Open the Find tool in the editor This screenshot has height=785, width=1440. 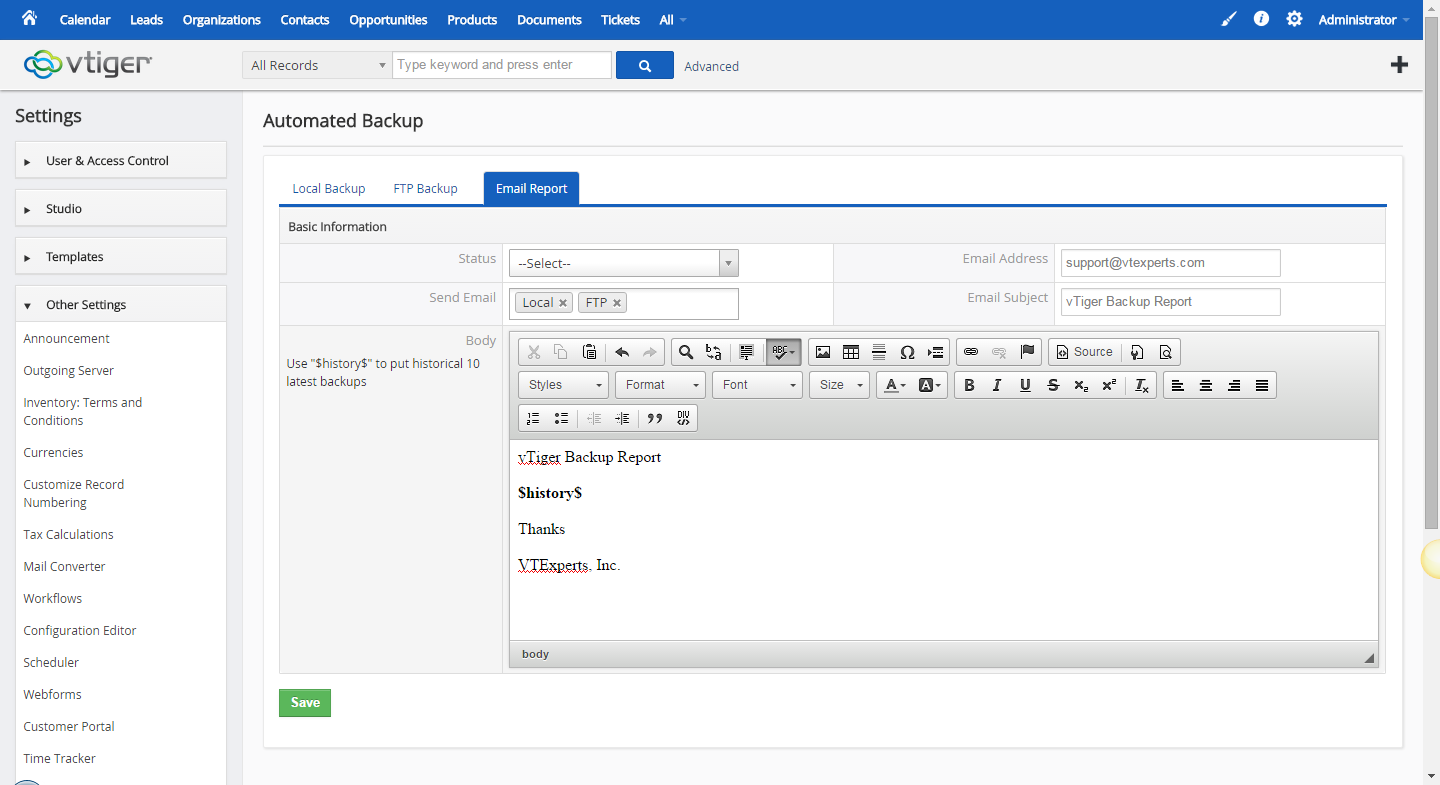686,352
